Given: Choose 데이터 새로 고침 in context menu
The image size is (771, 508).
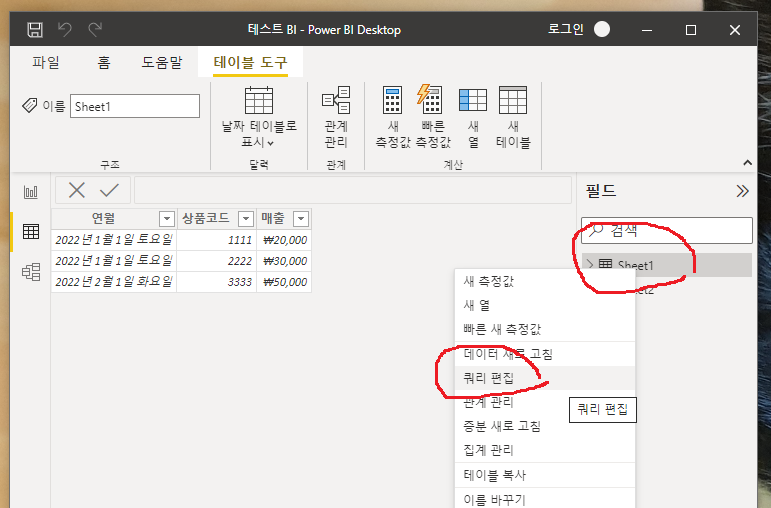Looking at the screenshot, I should (545, 354).
